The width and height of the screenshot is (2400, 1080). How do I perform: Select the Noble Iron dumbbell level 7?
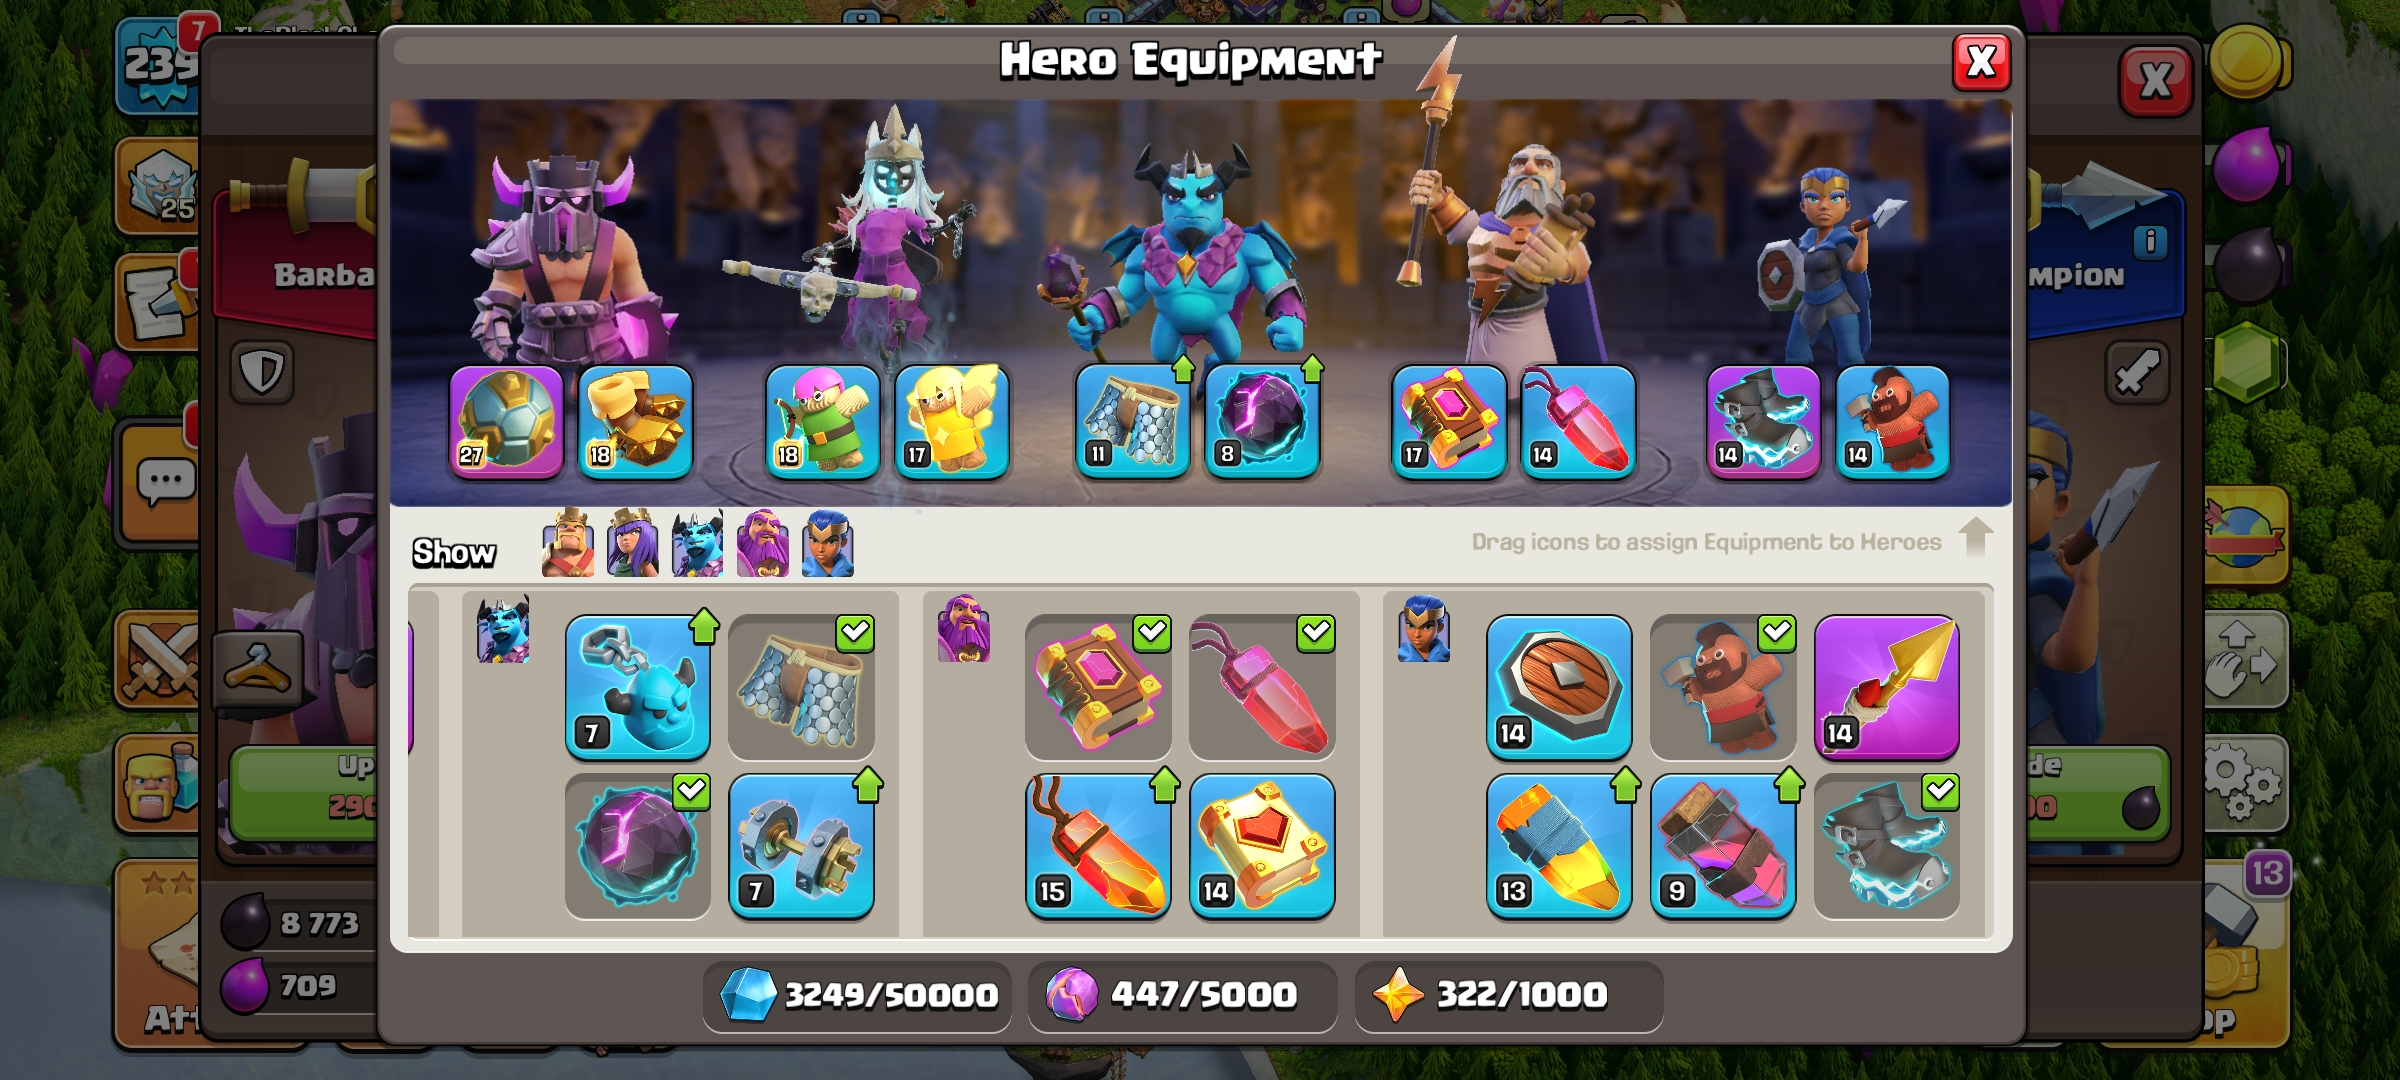801,846
